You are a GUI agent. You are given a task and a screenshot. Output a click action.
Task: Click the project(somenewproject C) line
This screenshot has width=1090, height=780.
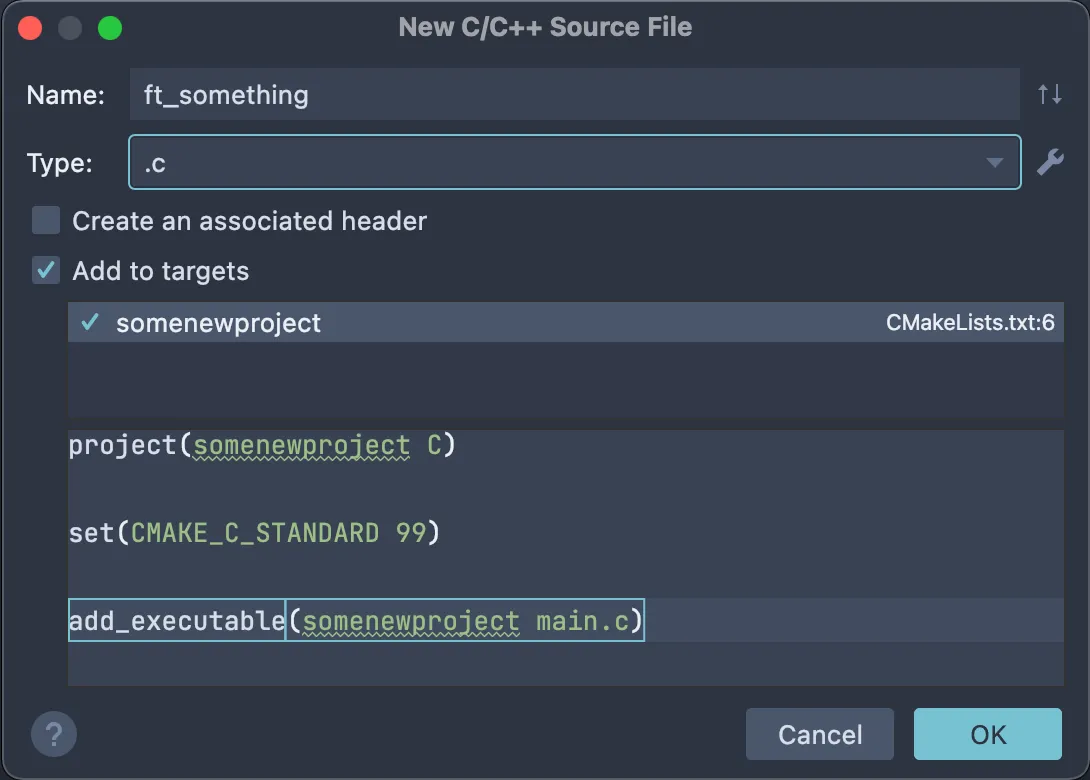coord(262,445)
